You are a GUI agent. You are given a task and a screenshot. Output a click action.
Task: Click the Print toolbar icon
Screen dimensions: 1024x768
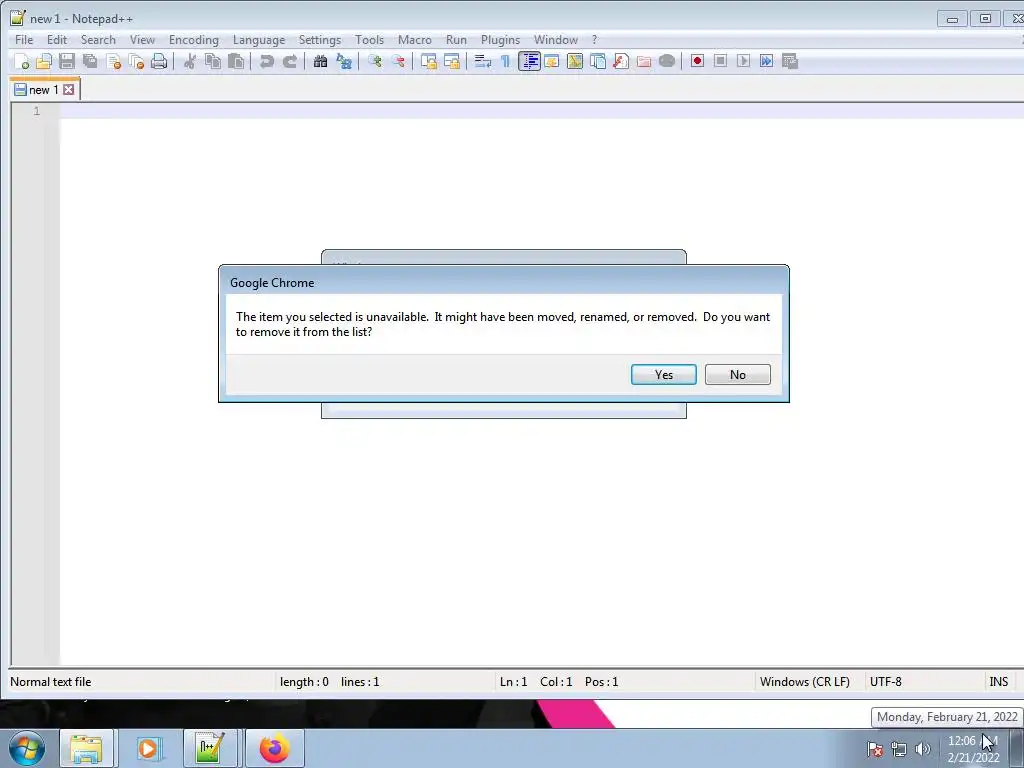click(159, 61)
